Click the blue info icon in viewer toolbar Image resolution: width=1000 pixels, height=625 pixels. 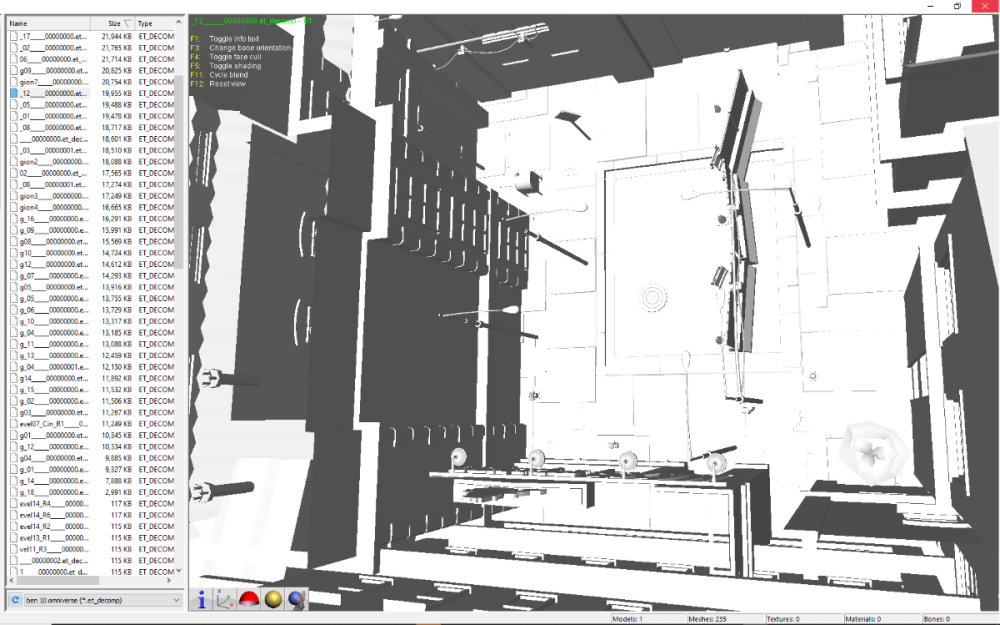pos(202,599)
